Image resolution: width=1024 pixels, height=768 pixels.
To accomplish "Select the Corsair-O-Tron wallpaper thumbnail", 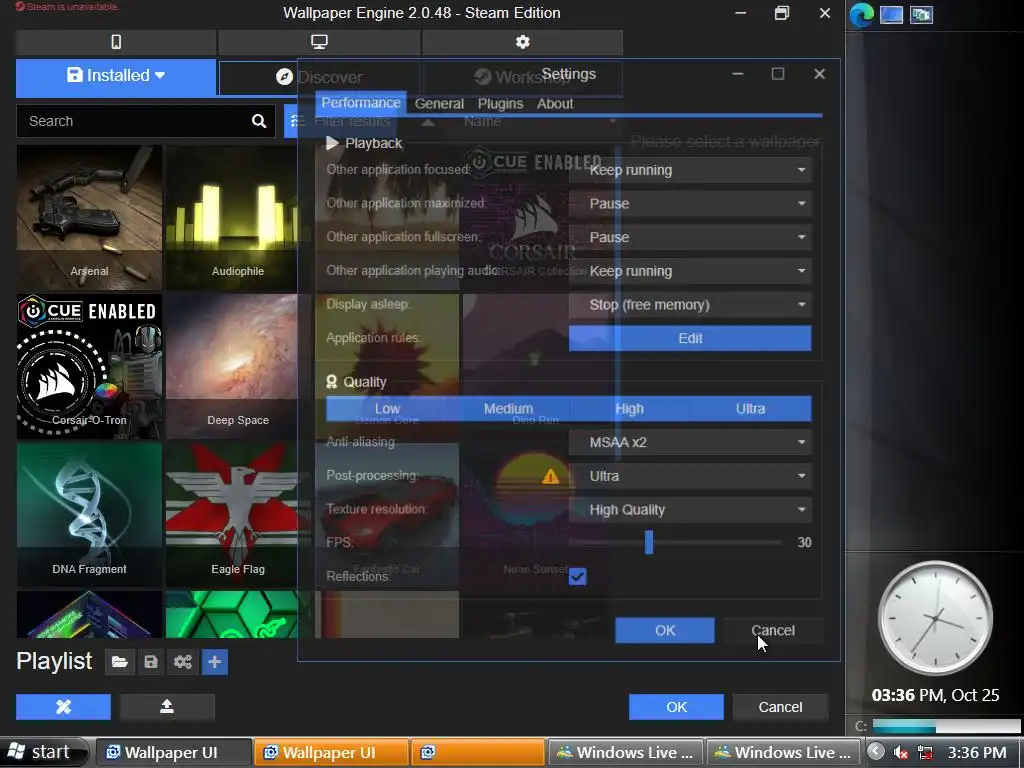I will pos(89,366).
